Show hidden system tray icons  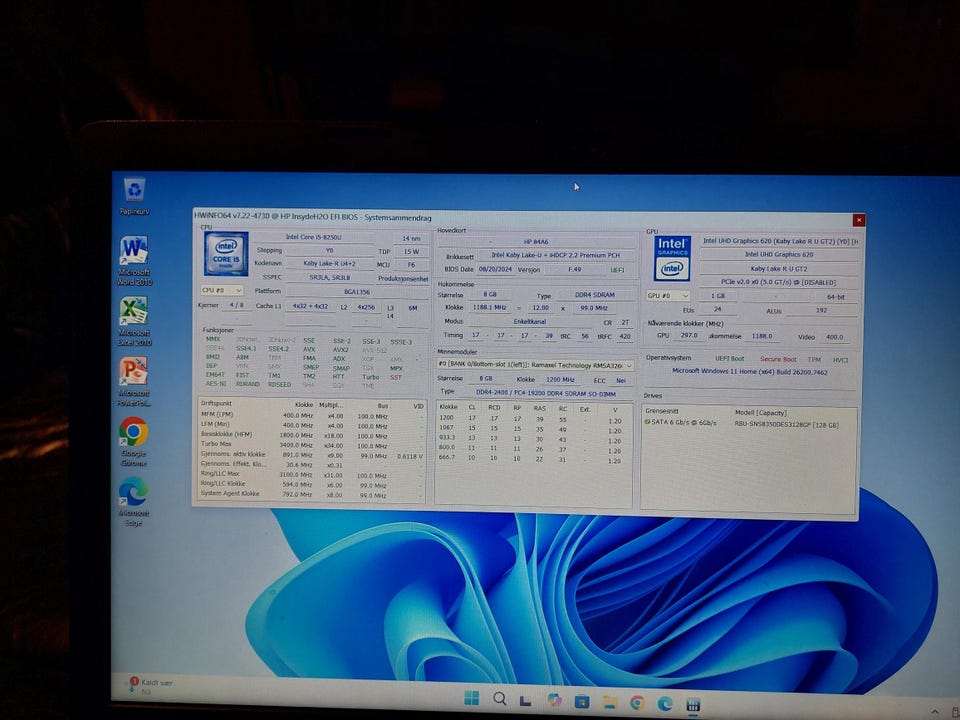(935, 711)
